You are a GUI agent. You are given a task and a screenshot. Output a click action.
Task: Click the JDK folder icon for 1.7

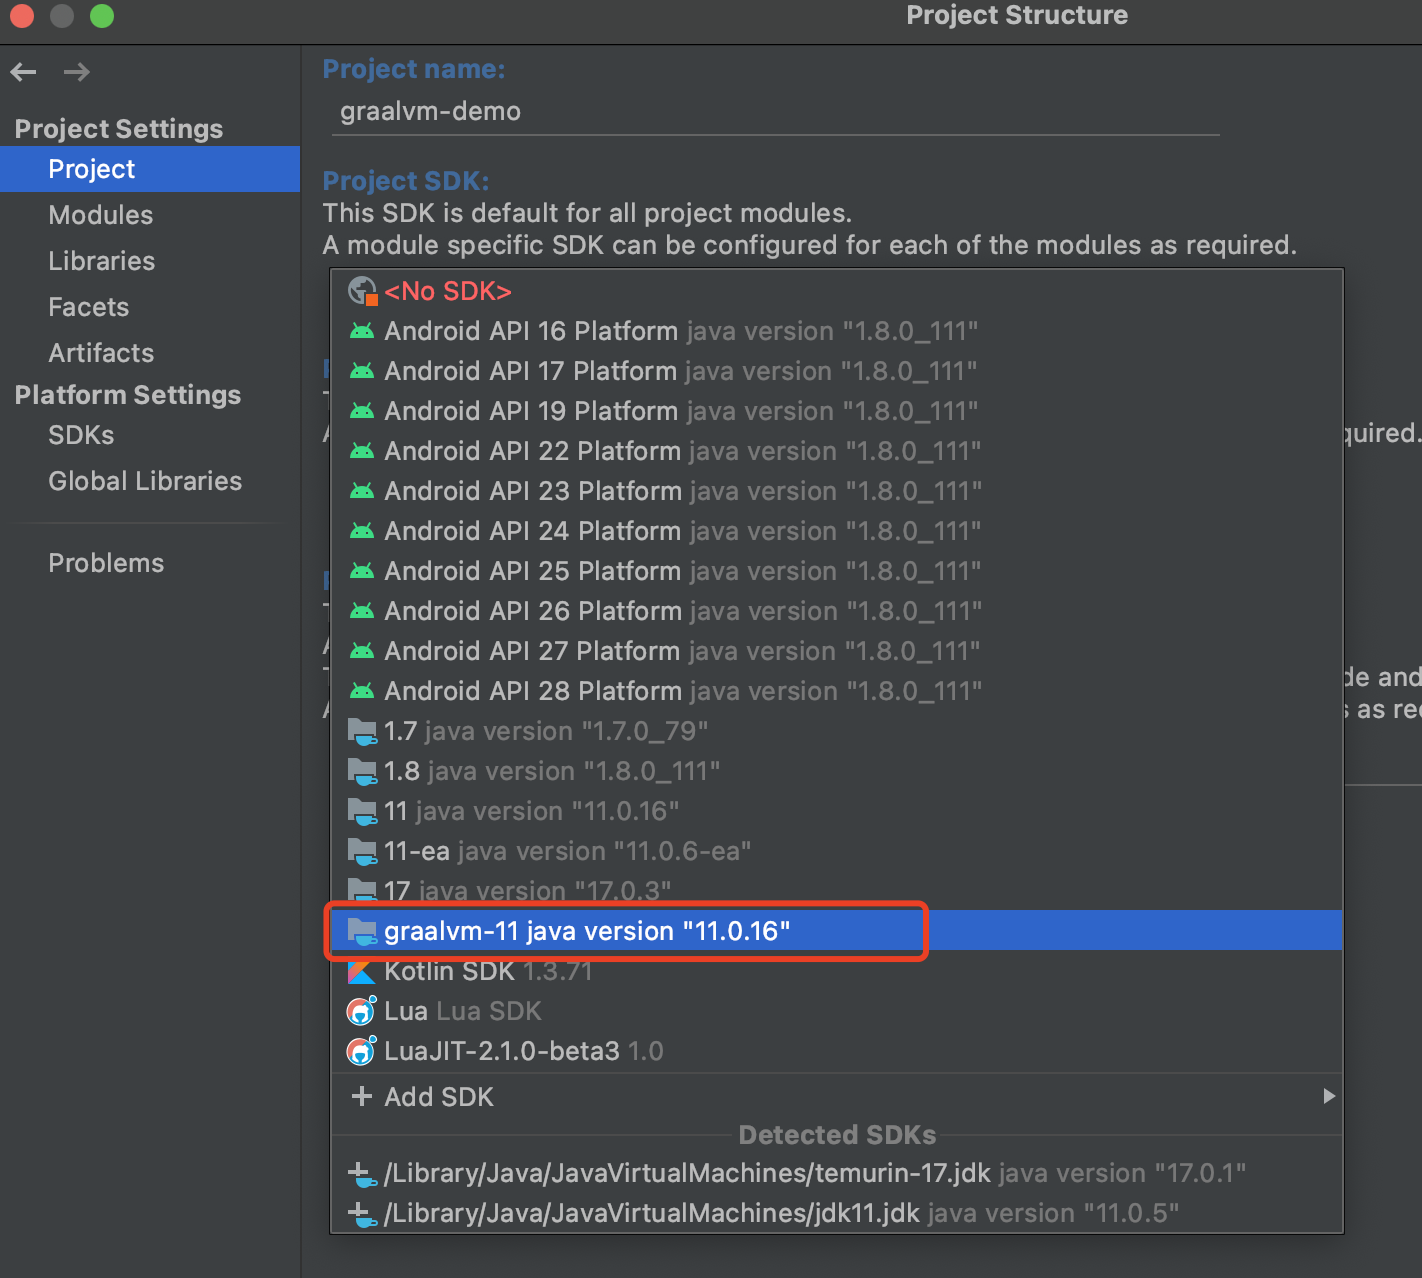click(362, 732)
